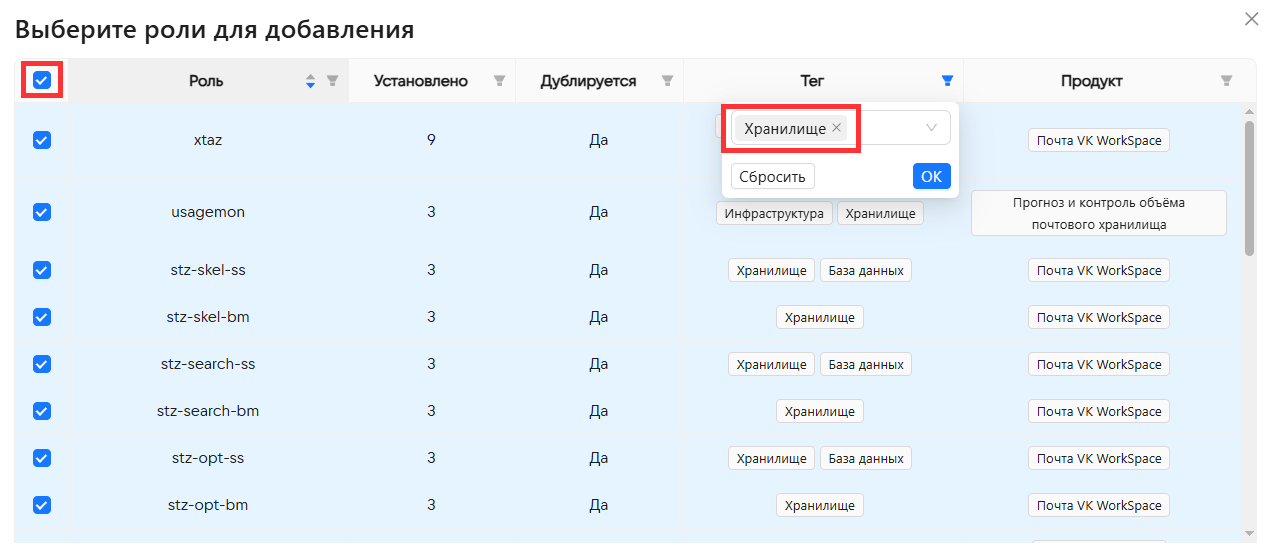The image size is (1271, 553).
Task: Click the База данных tag in stz-skel-ss row
Action: click(x=866, y=270)
